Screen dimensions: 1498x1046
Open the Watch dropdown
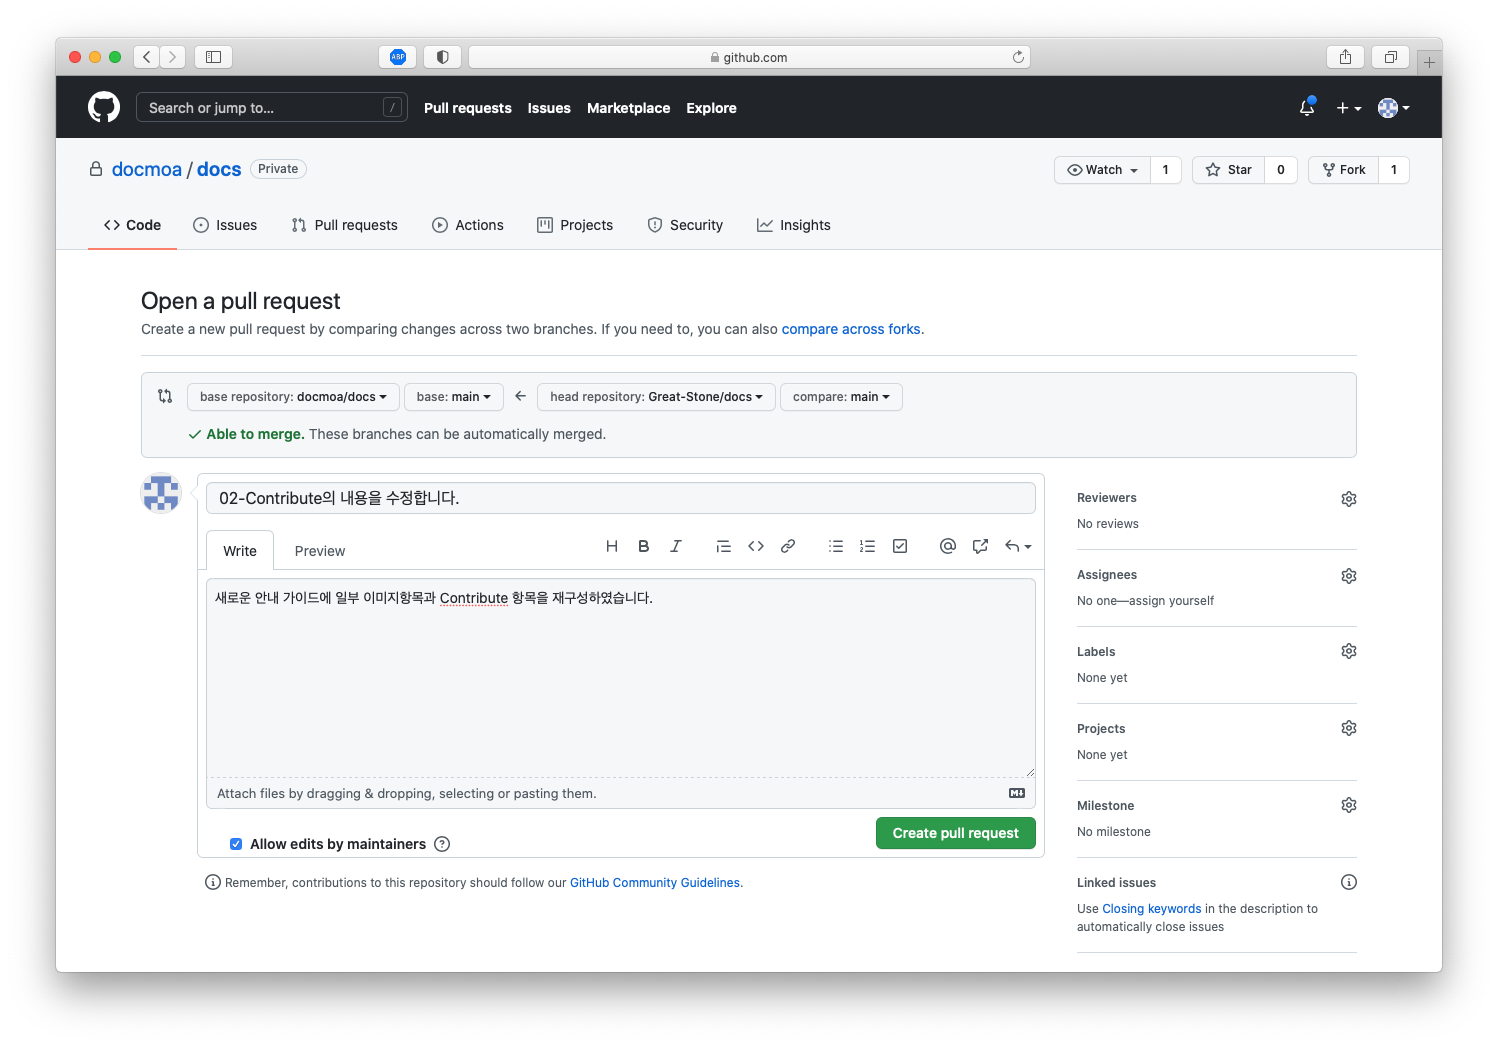tap(1103, 170)
